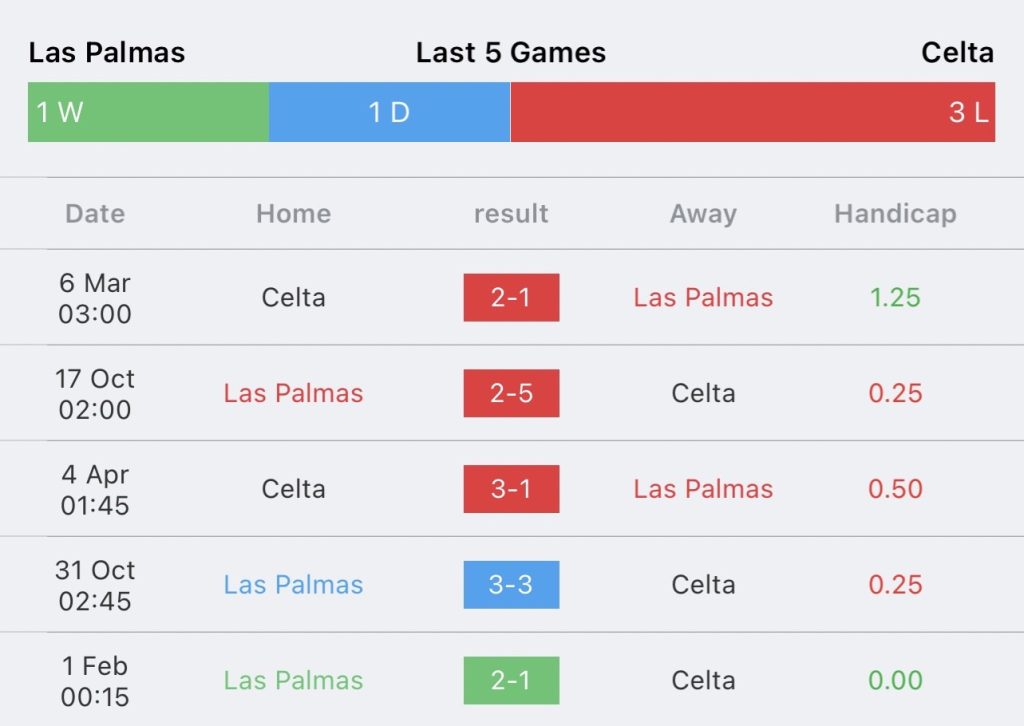Image resolution: width=1024 pixels, height=726 pixels.
Task: Open the 2-5 result badge
Action: [x=511, y=393]
